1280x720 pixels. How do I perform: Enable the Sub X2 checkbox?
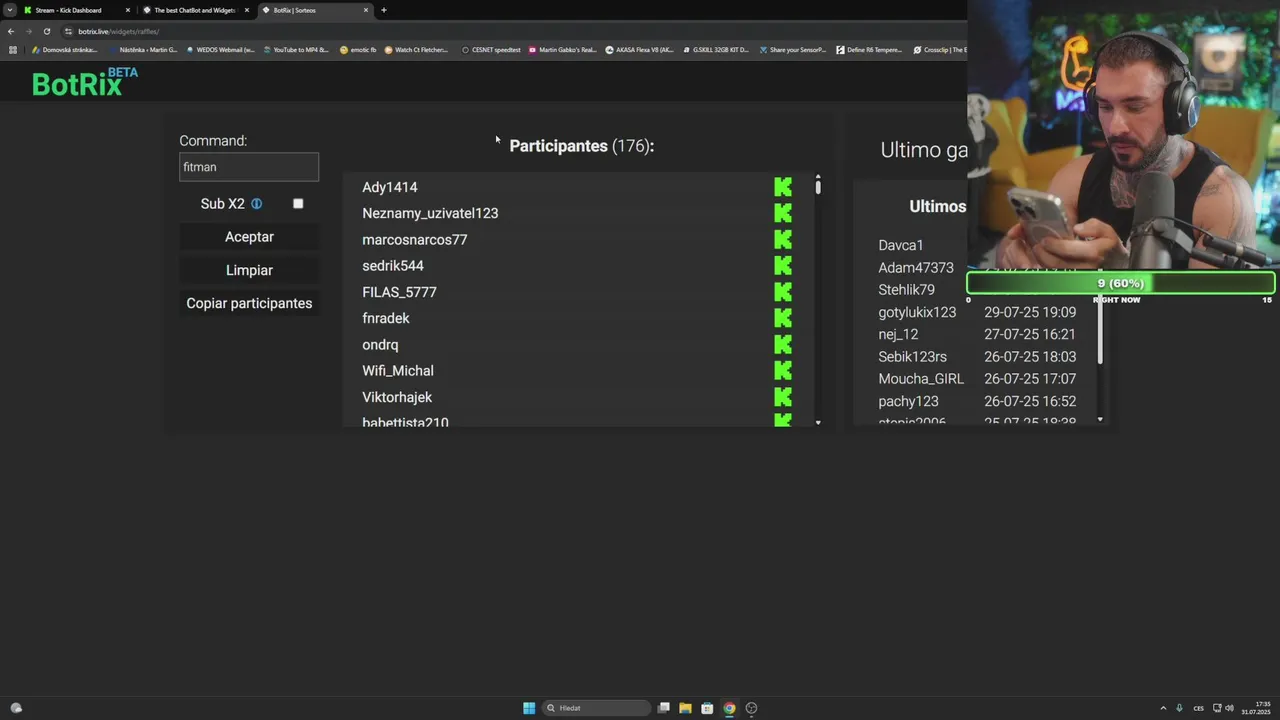(298, 203)
